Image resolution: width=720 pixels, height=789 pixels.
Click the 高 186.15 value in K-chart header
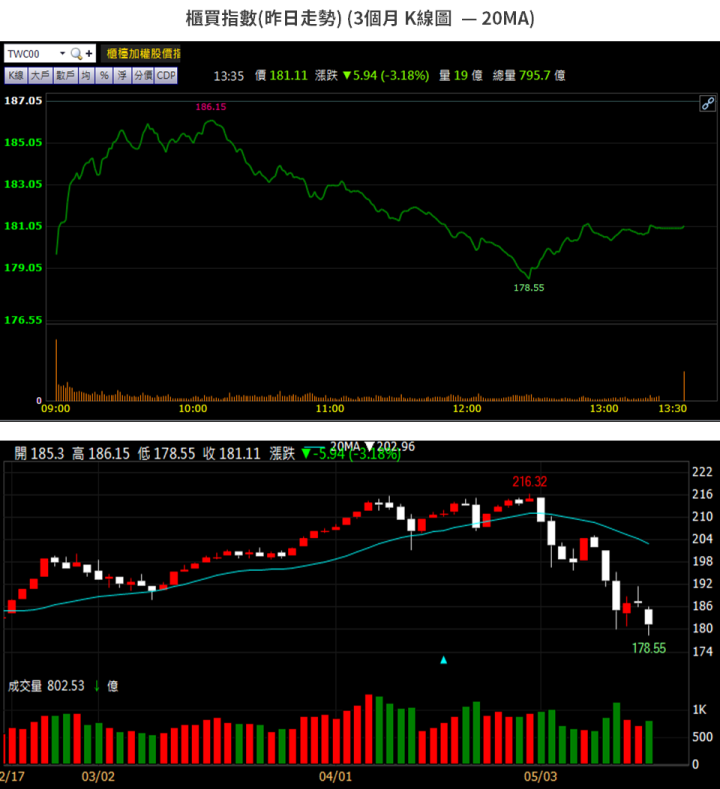point(101,454)
